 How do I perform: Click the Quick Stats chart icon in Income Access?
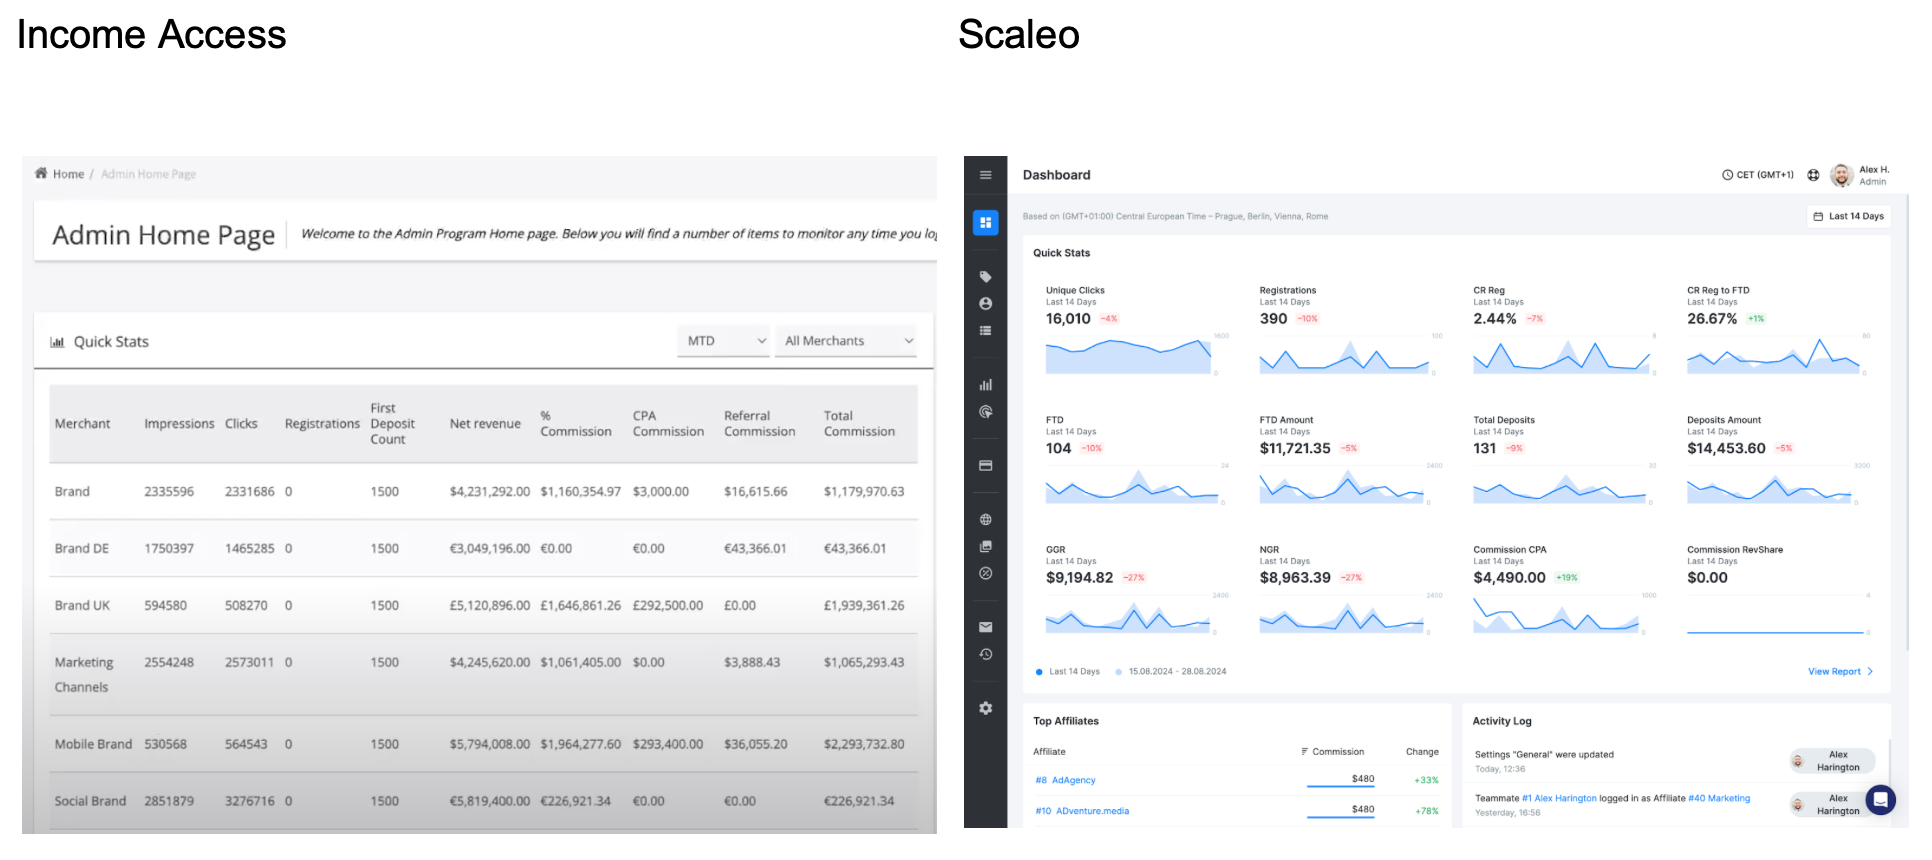[57, 342]
